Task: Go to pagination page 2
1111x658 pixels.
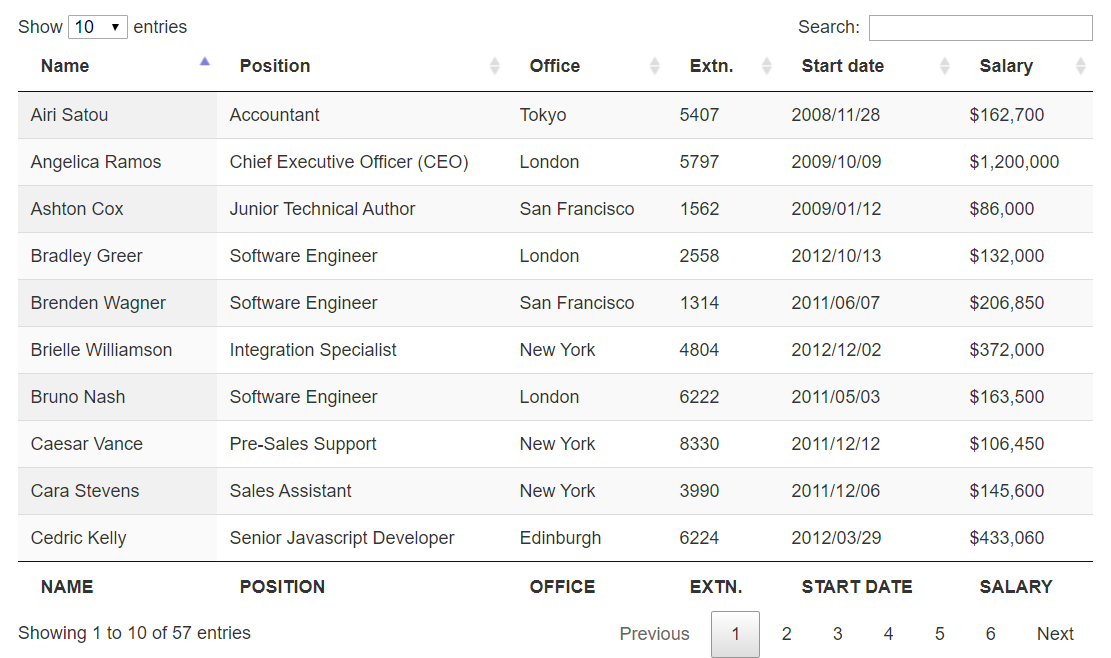Action: [x=787, y=634]
